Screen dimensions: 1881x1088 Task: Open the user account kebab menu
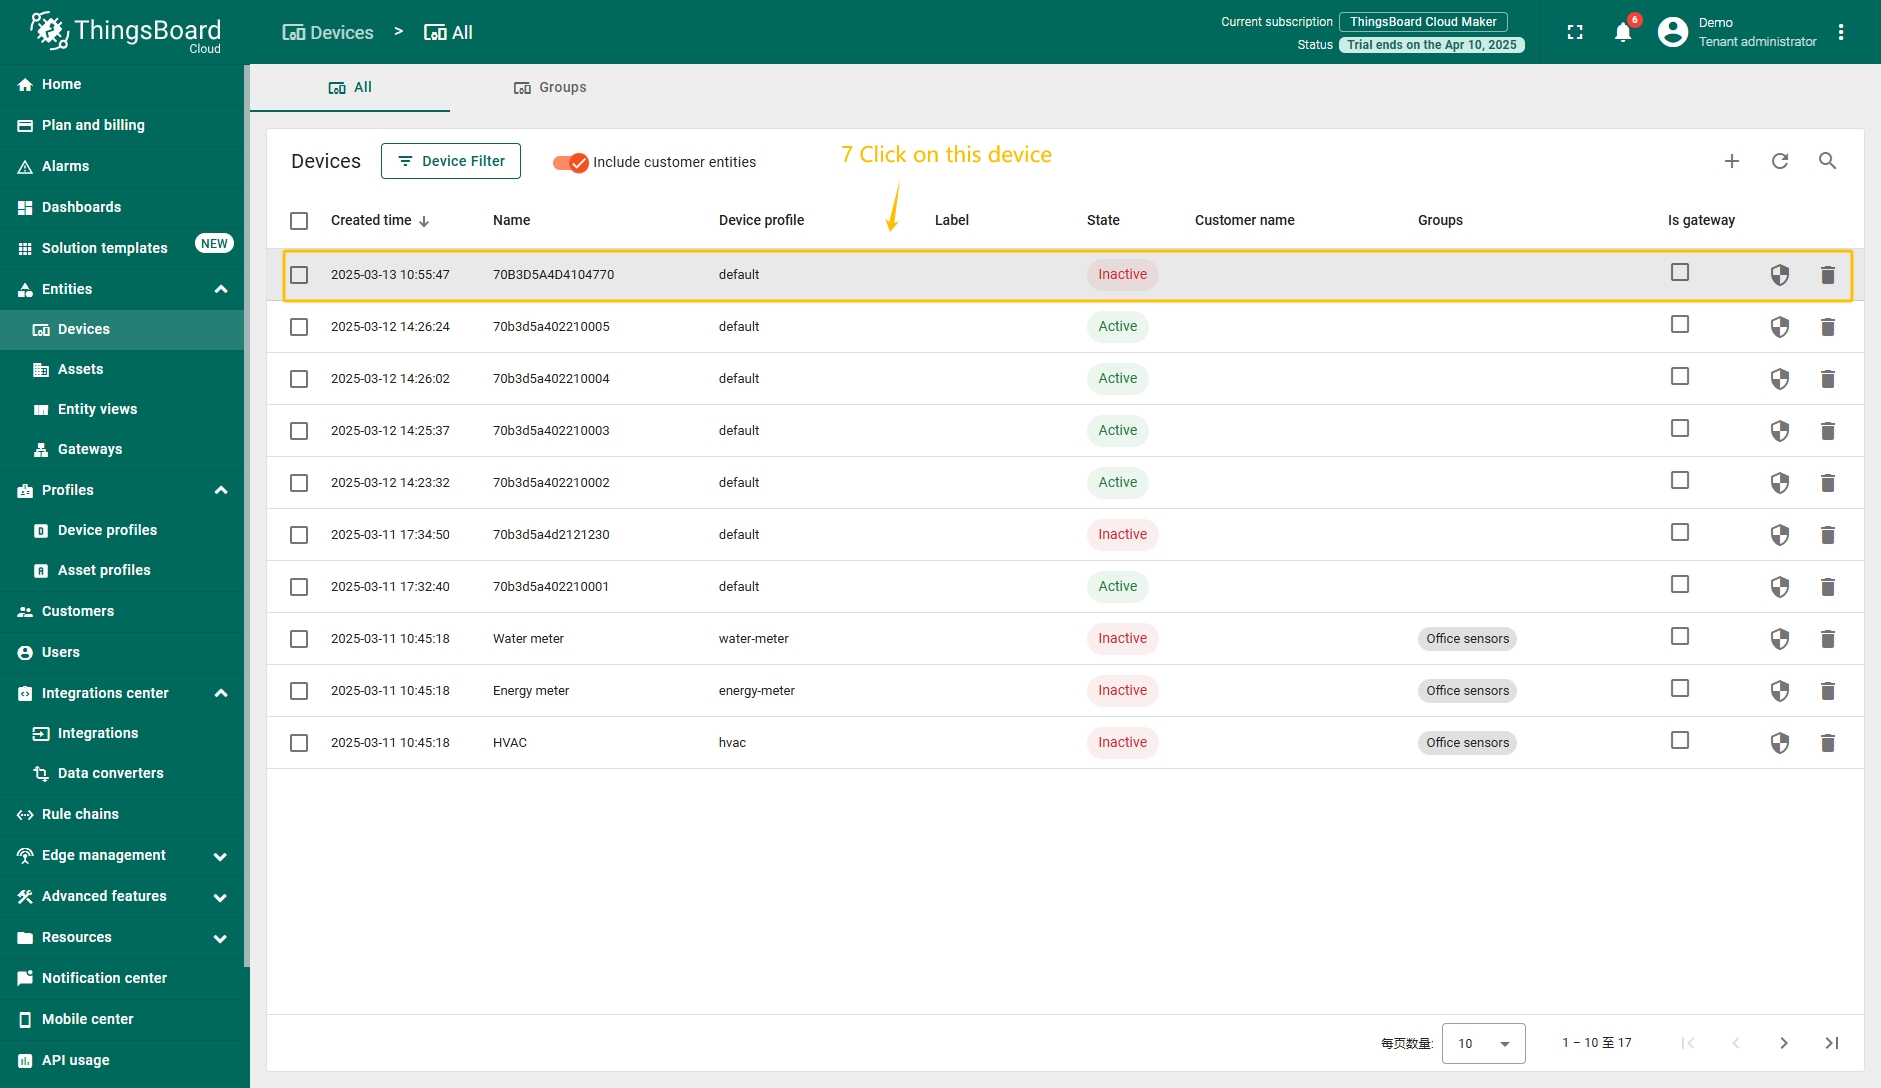pyautogui.click(x=1841, y=33)
